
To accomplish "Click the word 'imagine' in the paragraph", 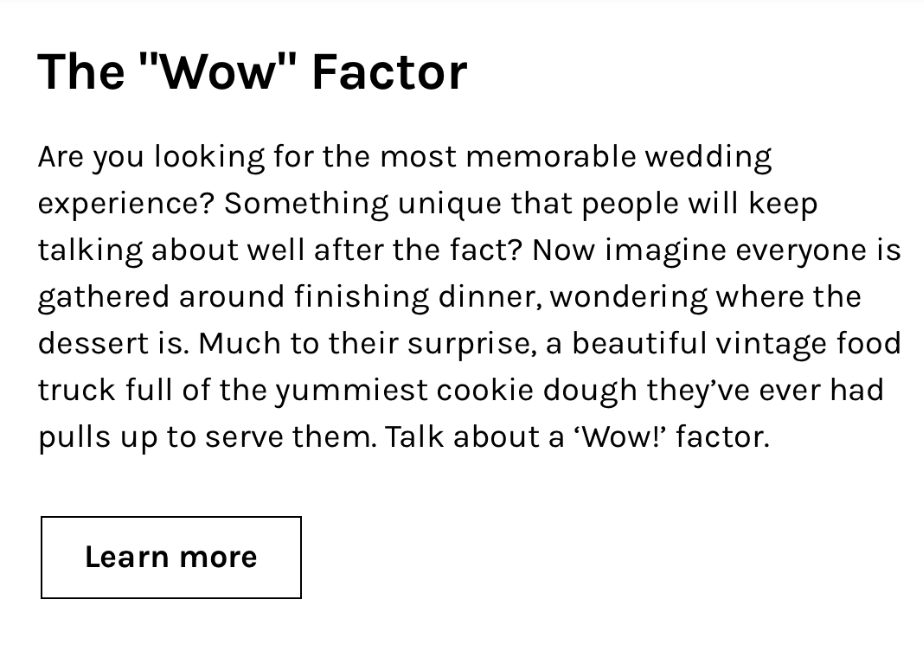I will click(x=665, y=251).
